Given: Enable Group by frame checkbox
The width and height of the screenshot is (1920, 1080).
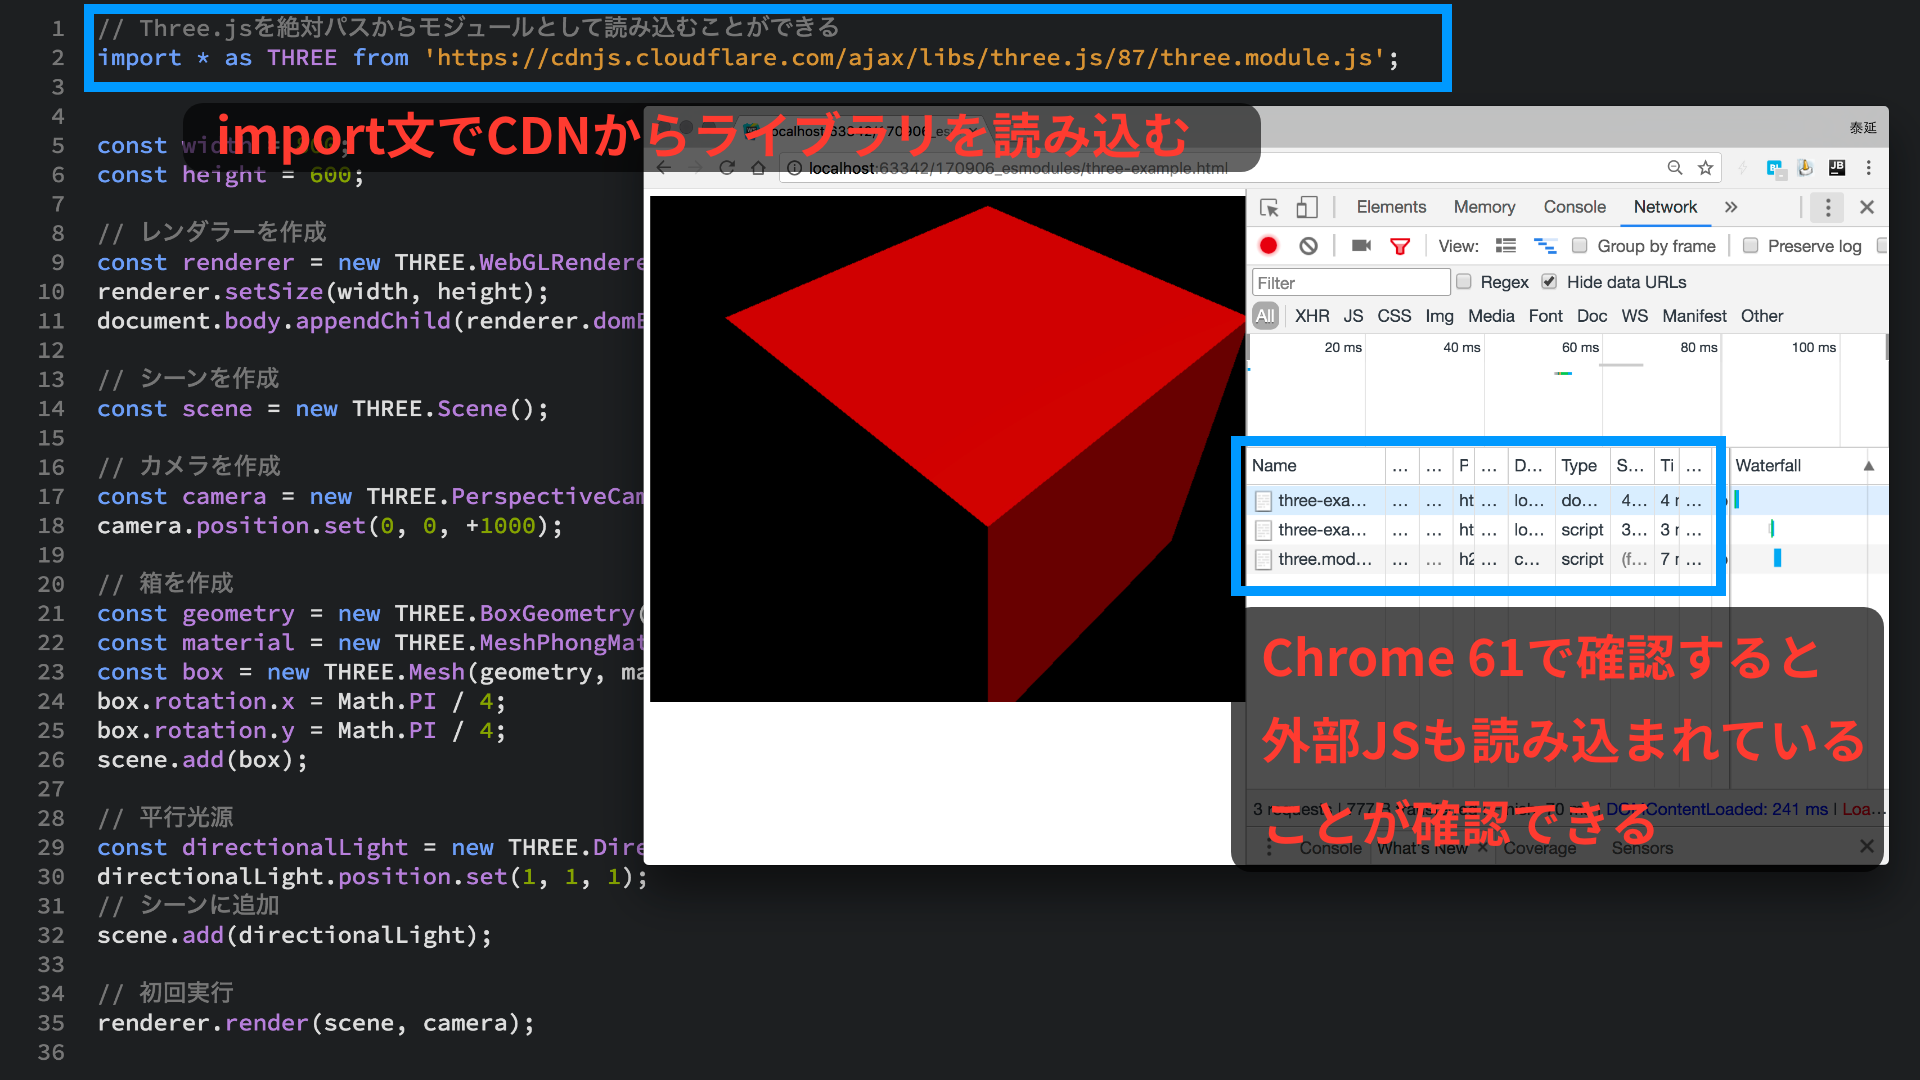Looking at the screenshot, I should click(x=1580, y=246).
